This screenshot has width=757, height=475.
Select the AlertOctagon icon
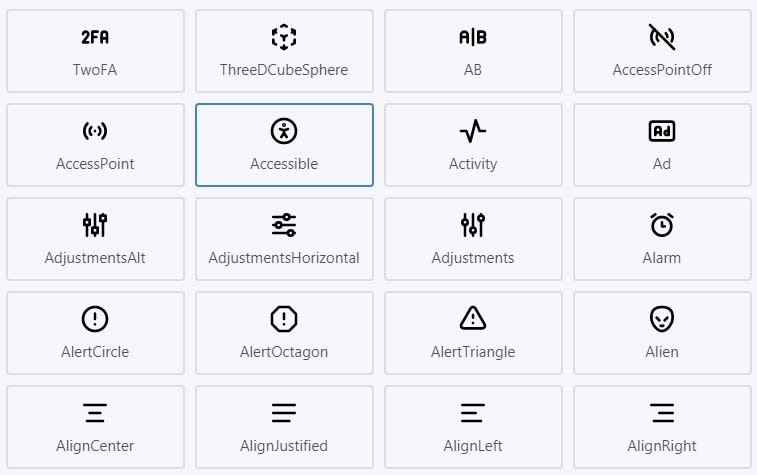pos(284,319)
